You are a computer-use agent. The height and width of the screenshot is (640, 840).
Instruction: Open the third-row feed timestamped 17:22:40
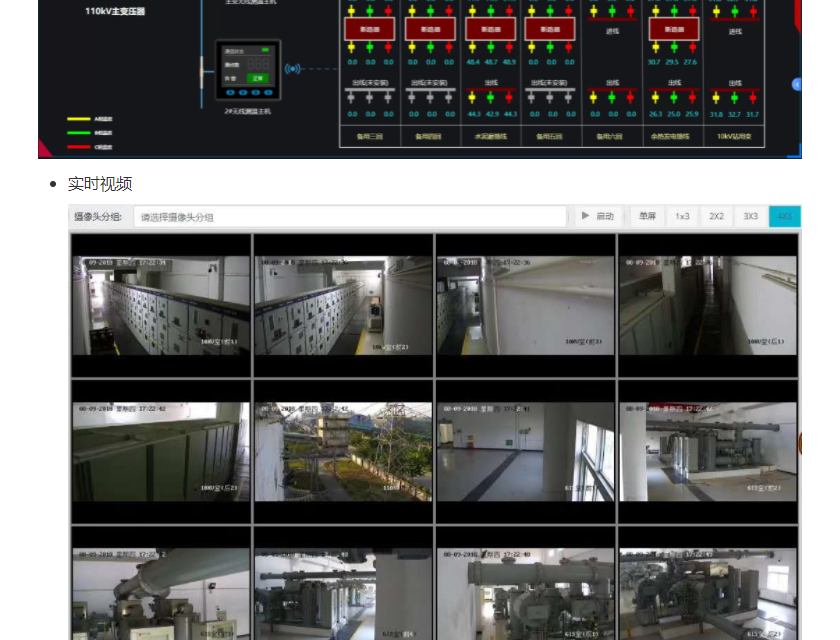click(x=526, y=584)
